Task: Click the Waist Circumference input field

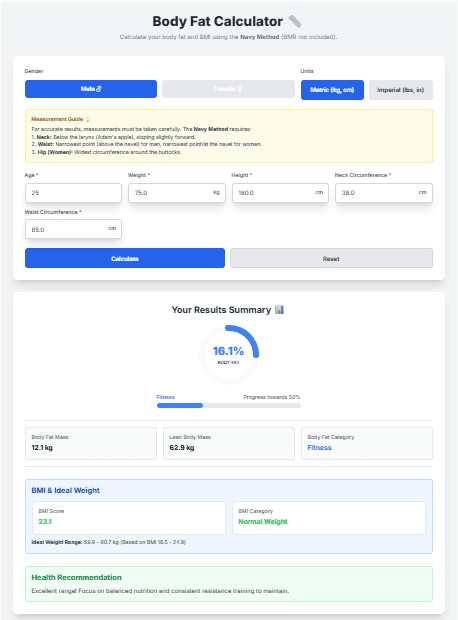Action: click(x=73, y=229)
